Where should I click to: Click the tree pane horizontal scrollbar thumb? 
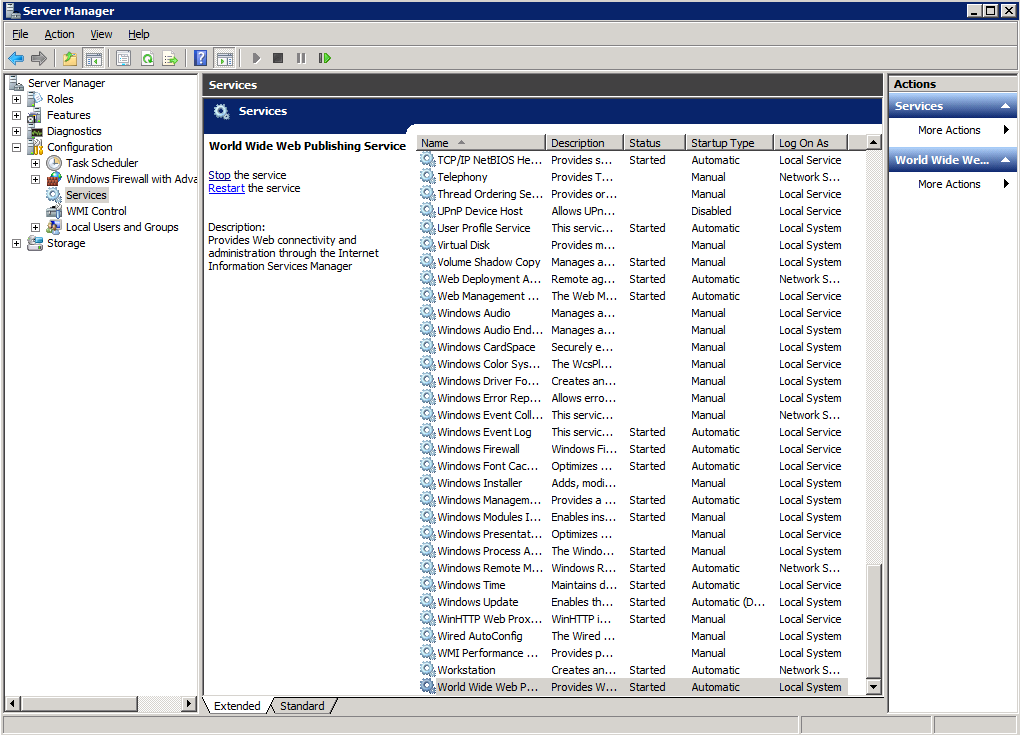click(x=79, y=703)
